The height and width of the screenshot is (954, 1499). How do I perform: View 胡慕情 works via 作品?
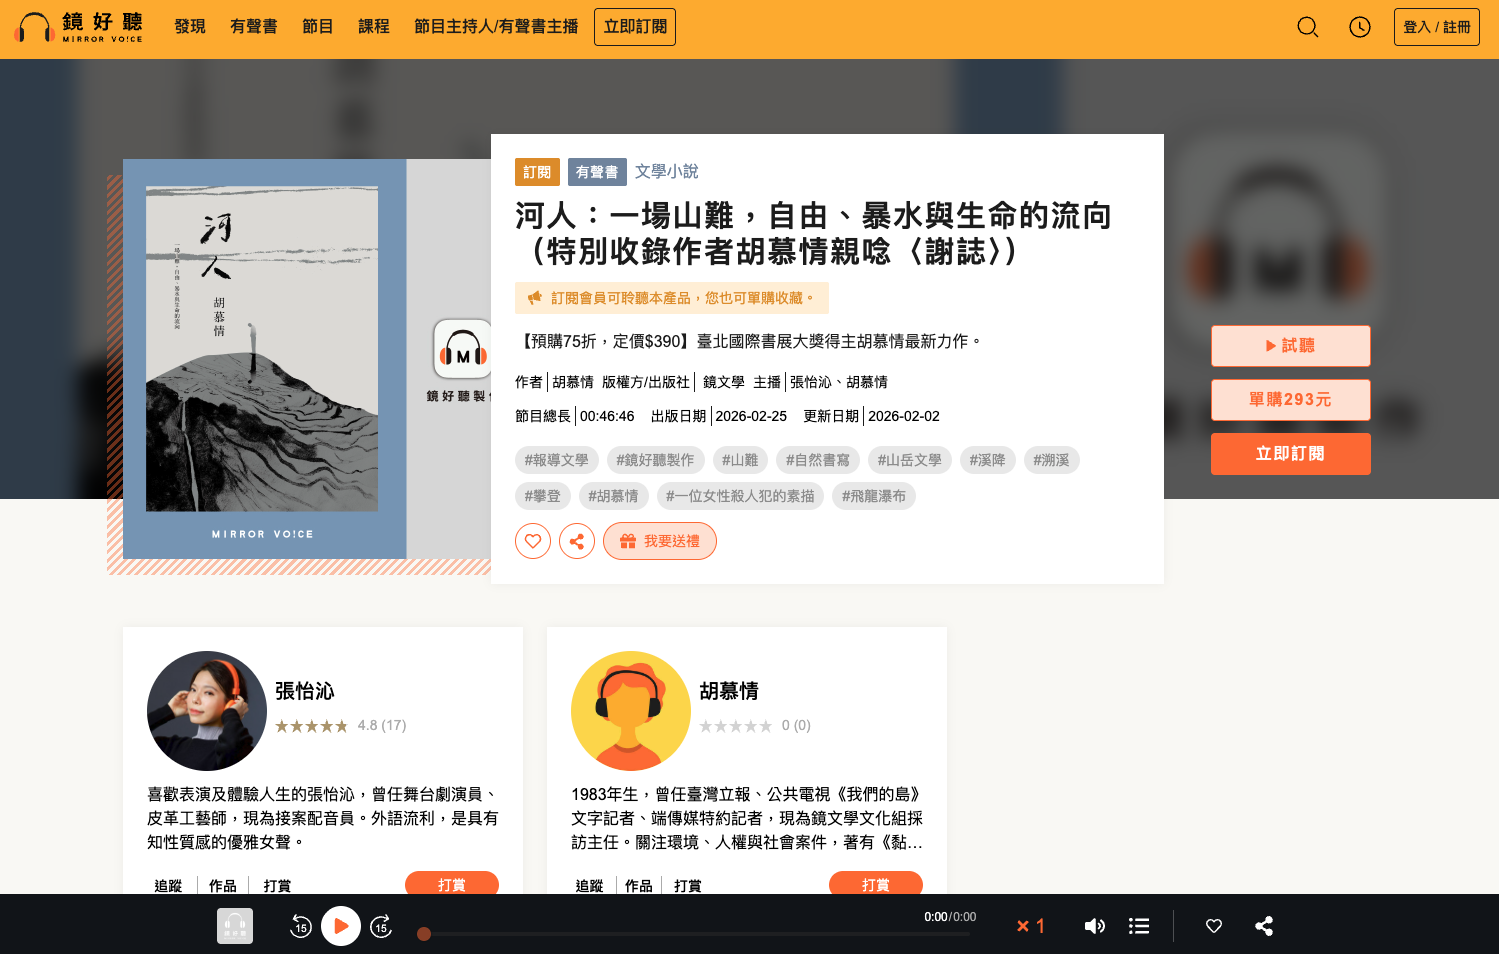(x=639, y=886)
